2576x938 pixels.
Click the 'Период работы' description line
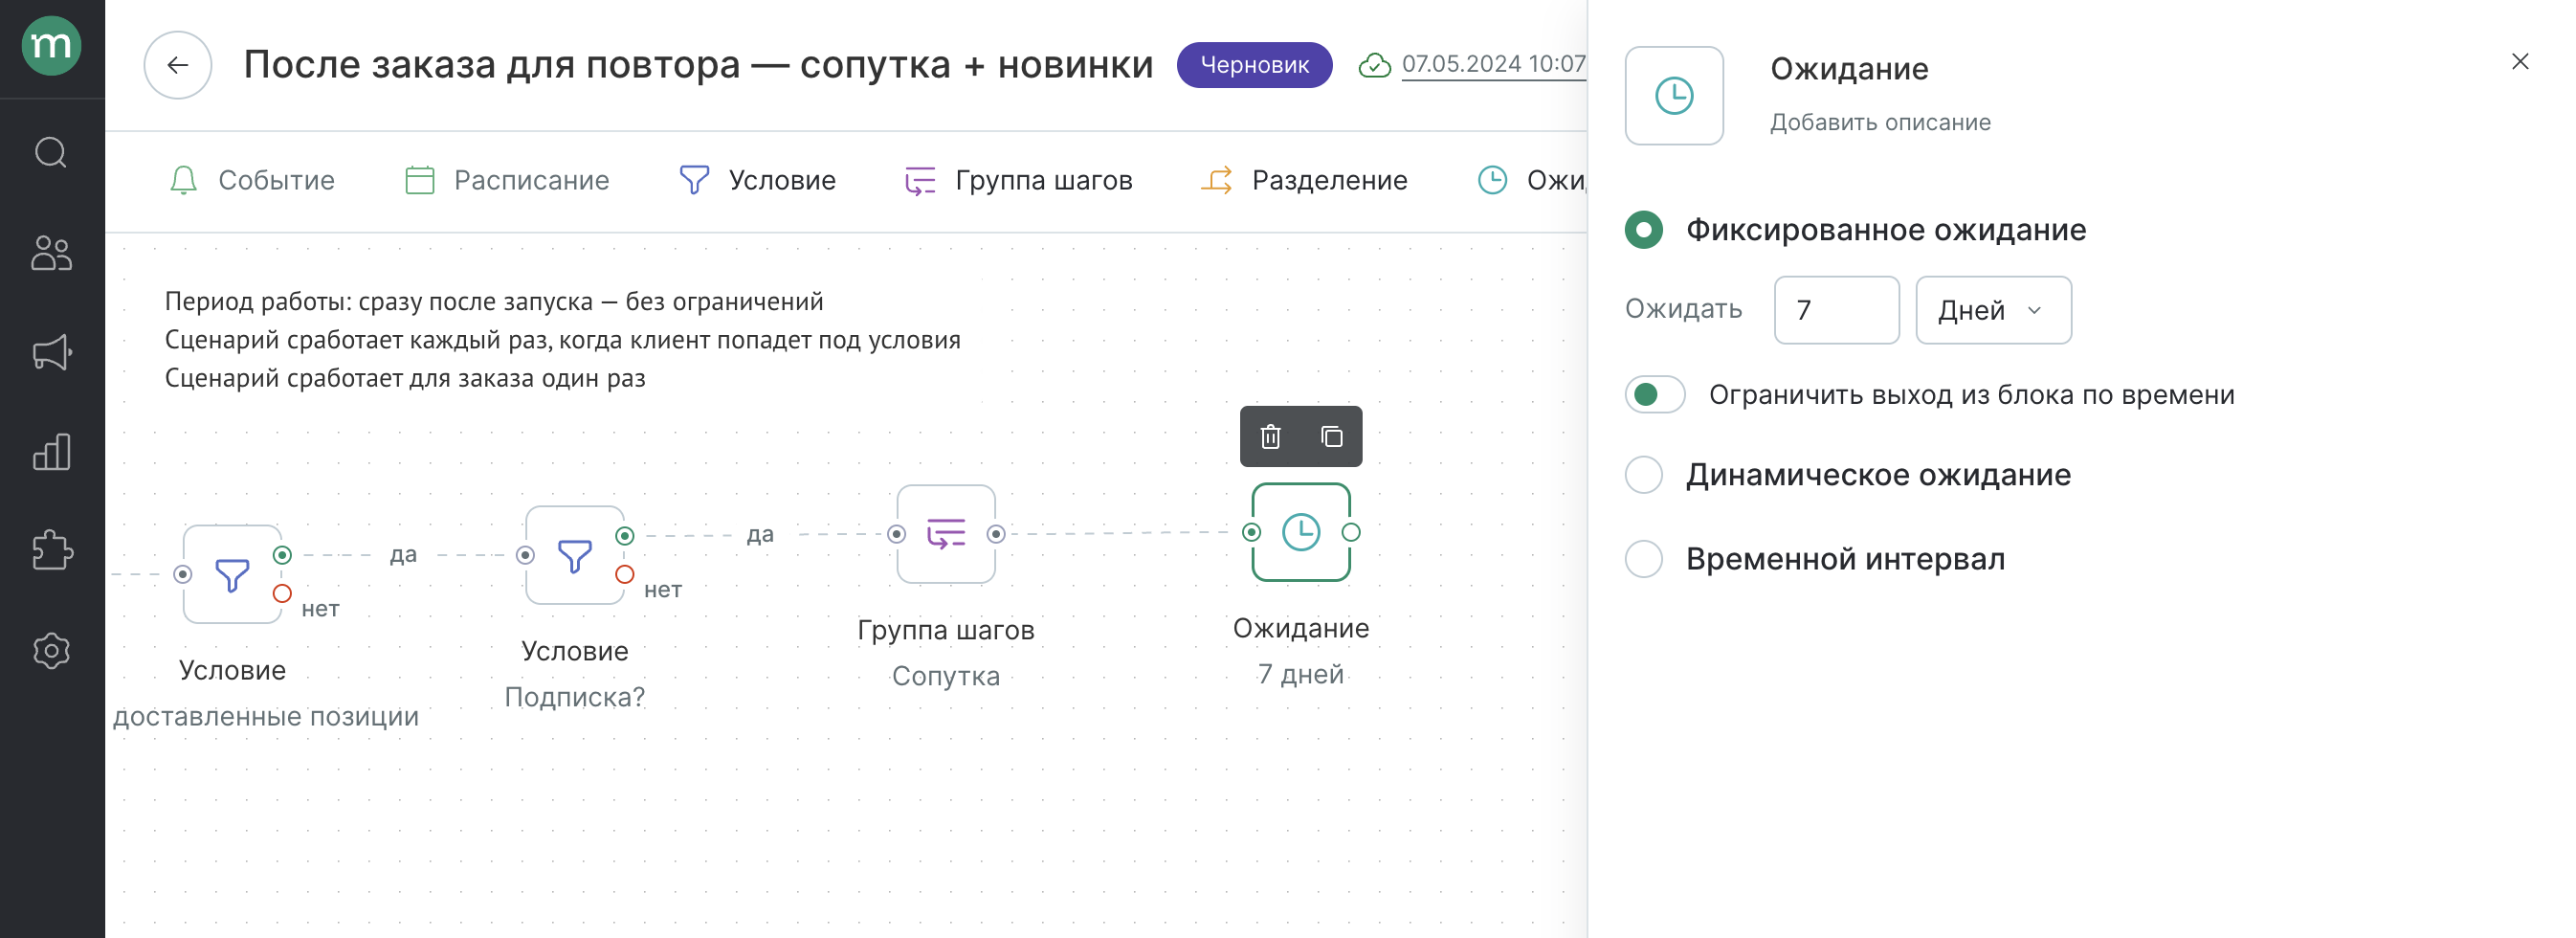[494, 301]
